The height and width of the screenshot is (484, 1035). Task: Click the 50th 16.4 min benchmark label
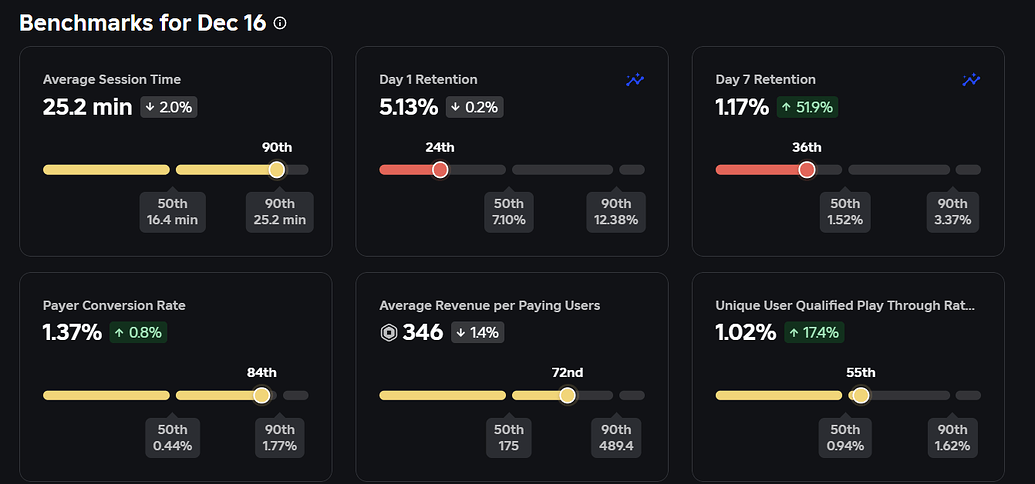click(174, 212)
